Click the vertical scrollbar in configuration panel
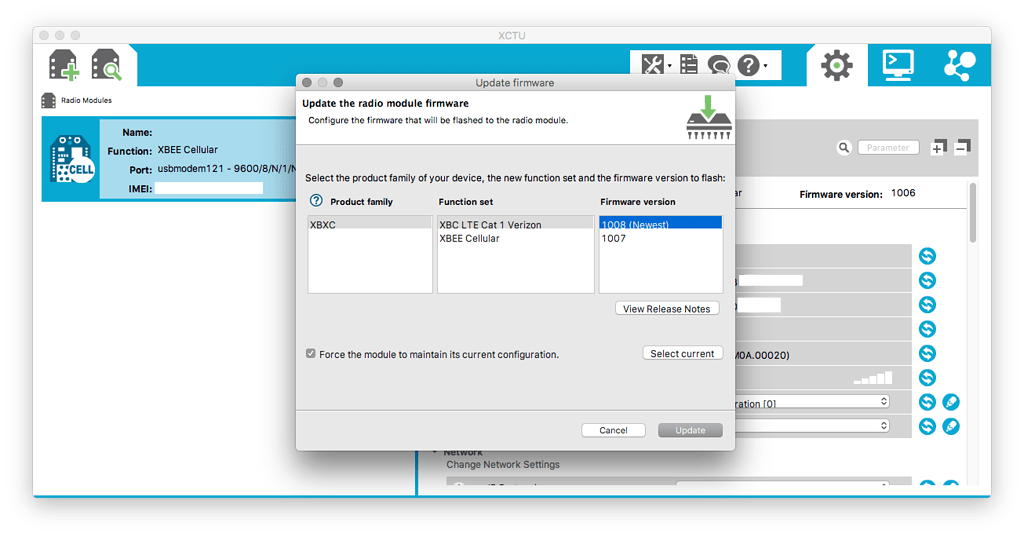Image resolution: width=1024 pixels, height=536 pixels. click(x=972, y=213)
